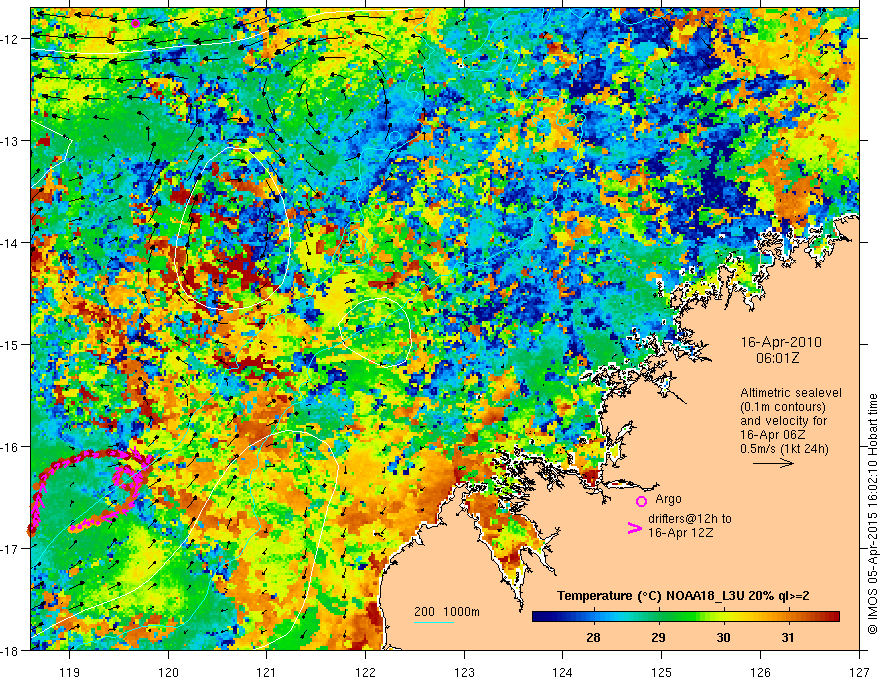Click the IMOS copyright timestamp text
Viewport: 880px width, 680px height.
pyautogui.click(x=873, y=516)
